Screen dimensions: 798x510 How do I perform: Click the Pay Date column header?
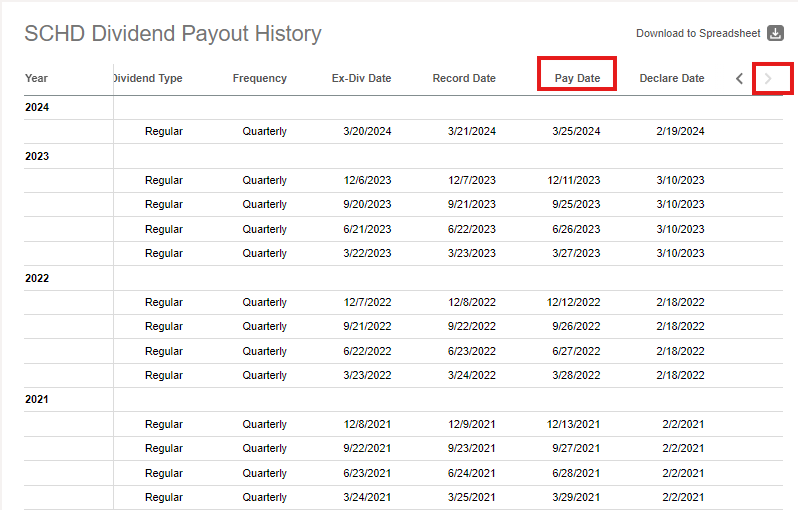pyautogui.click(x=577, y=78)
